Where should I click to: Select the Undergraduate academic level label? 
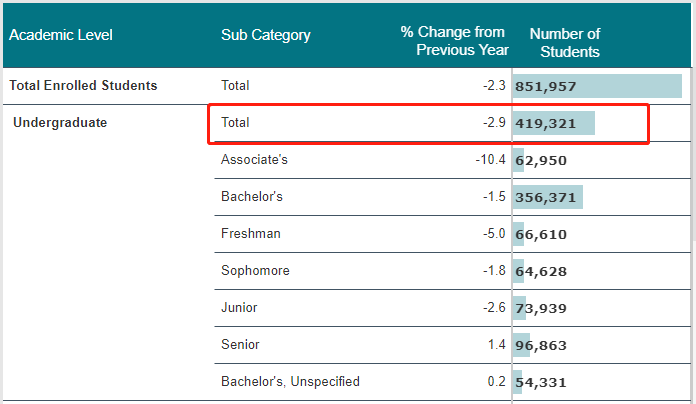[60, 123]
